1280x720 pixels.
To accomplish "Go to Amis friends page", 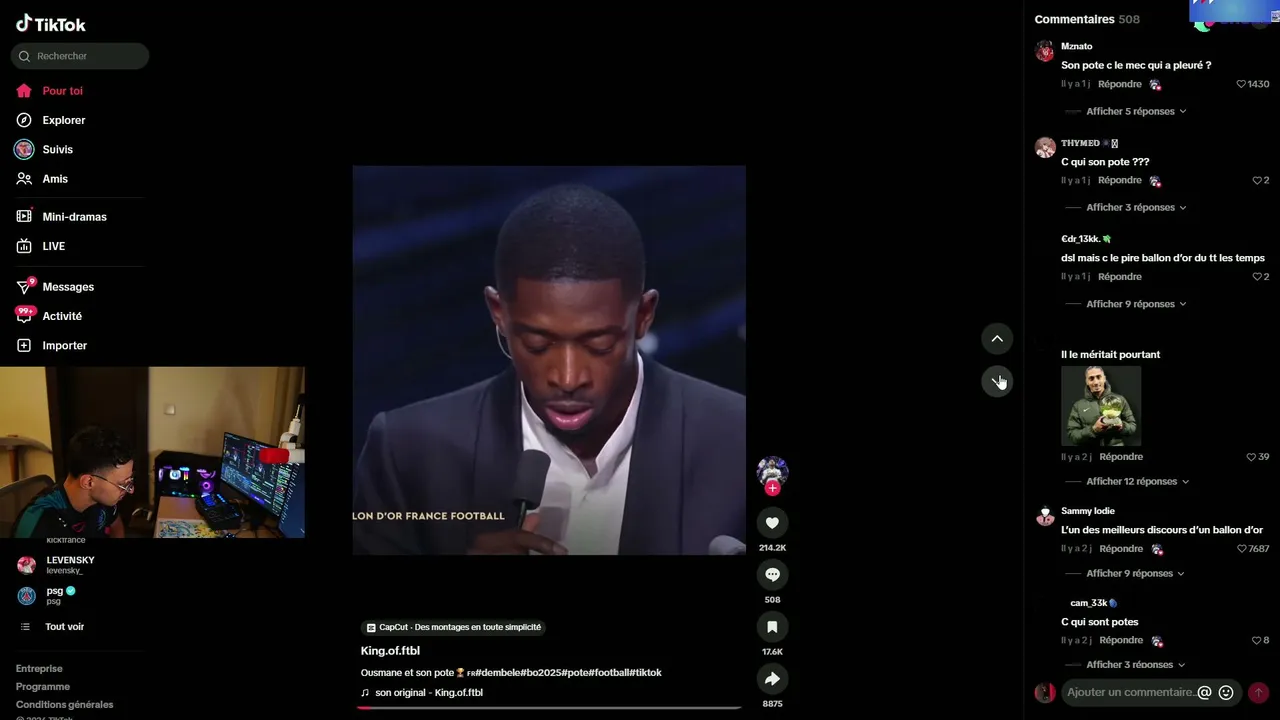I will (55, 179).
